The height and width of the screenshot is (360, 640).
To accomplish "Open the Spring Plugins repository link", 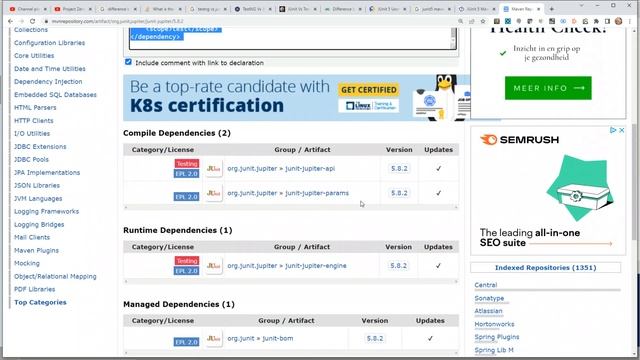I will point(497,337).
